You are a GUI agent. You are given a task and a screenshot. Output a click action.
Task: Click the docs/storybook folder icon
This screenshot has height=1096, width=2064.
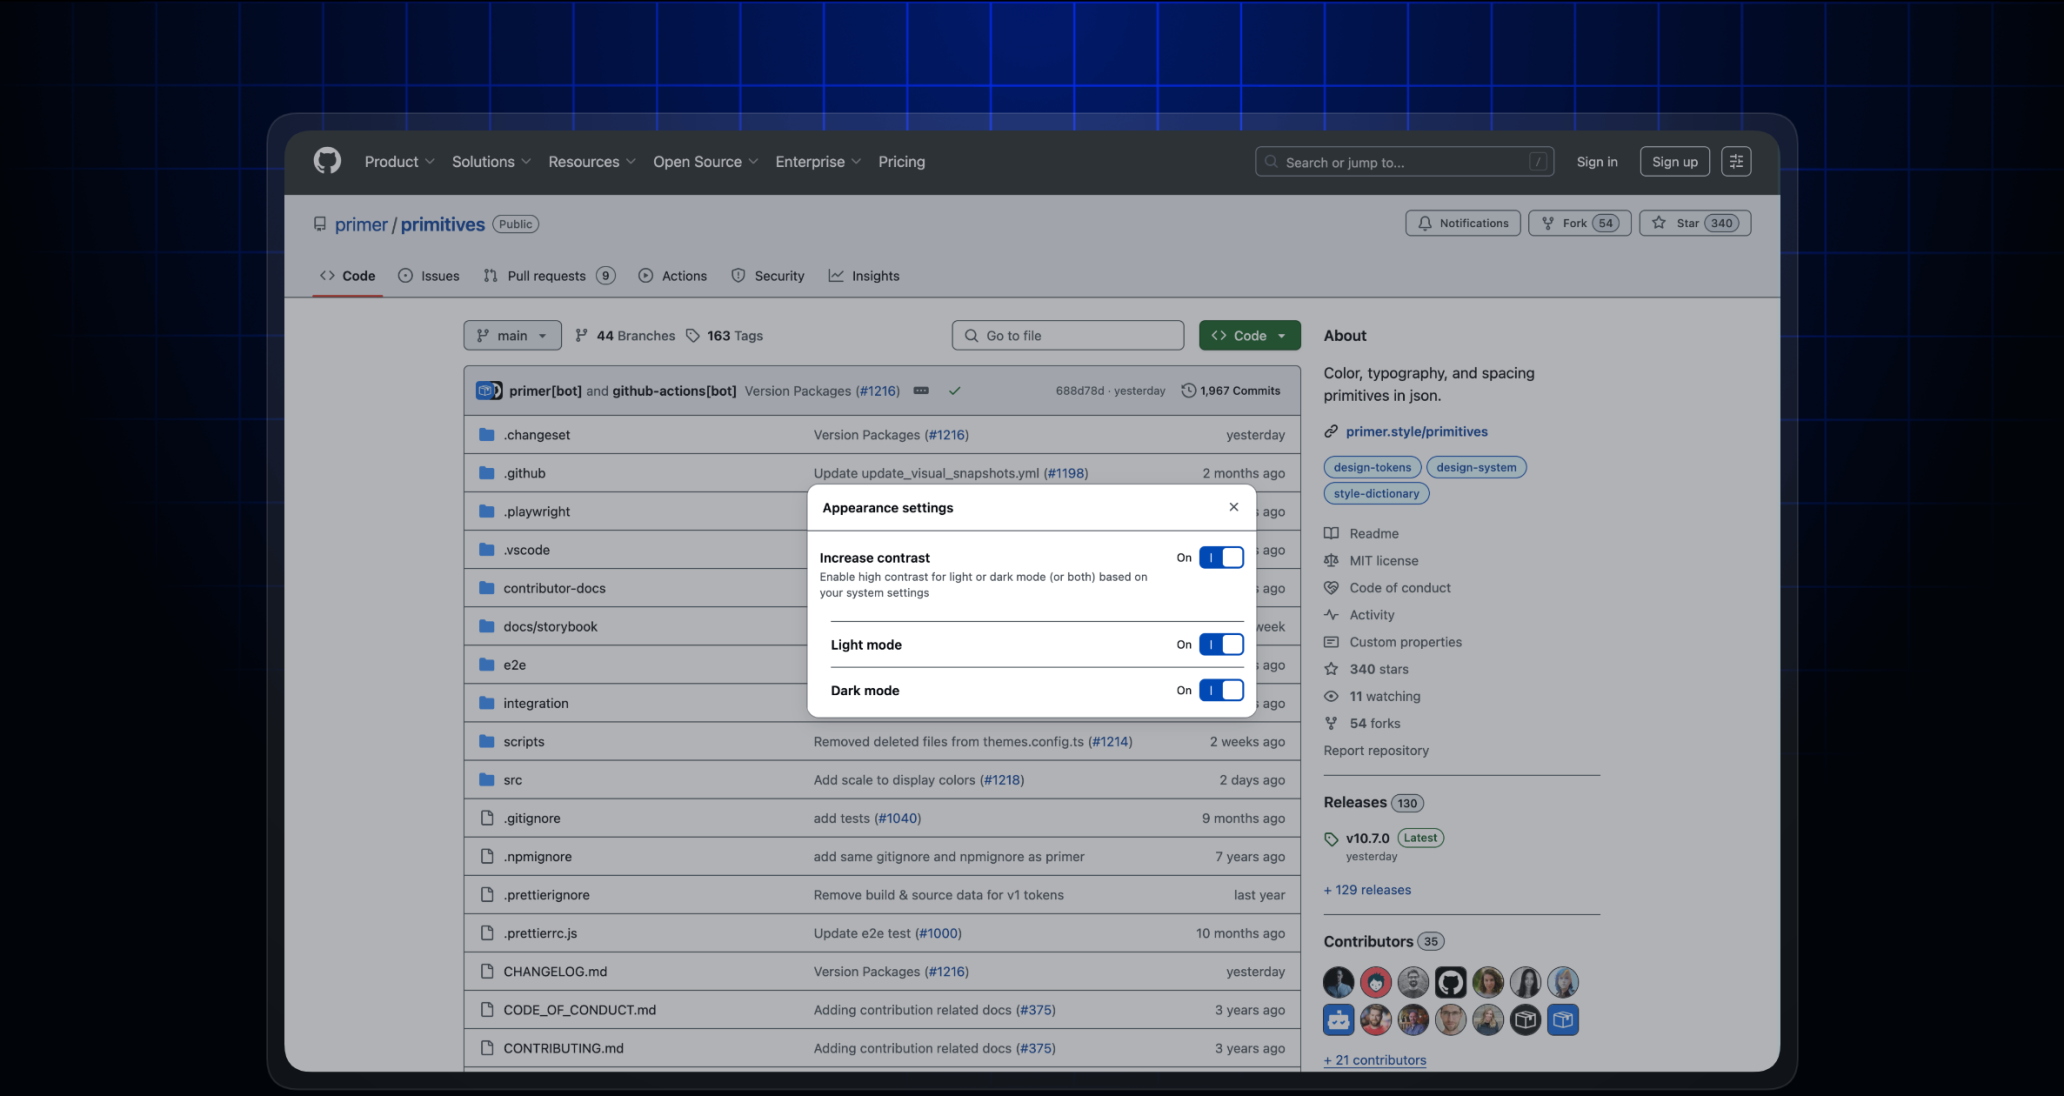(487, 626)
